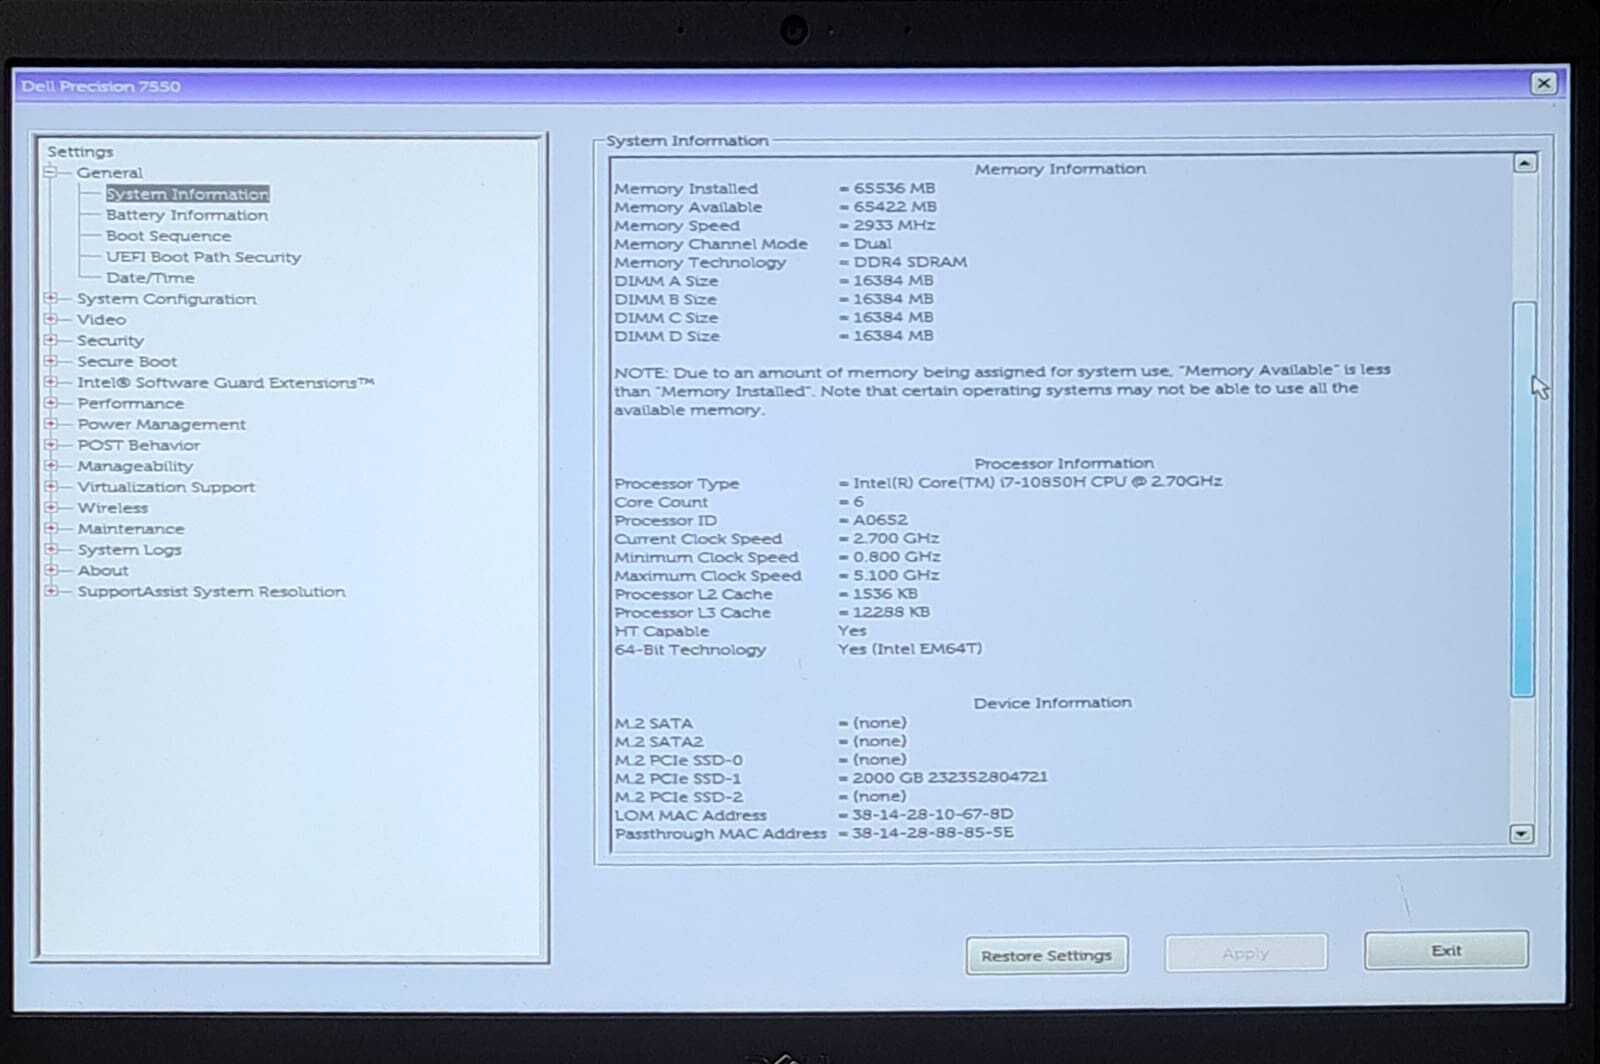The width and height of the screenshot is (1600, 1064).
Task: Click the Restore Settings button
Action: tap(1046, 956)
